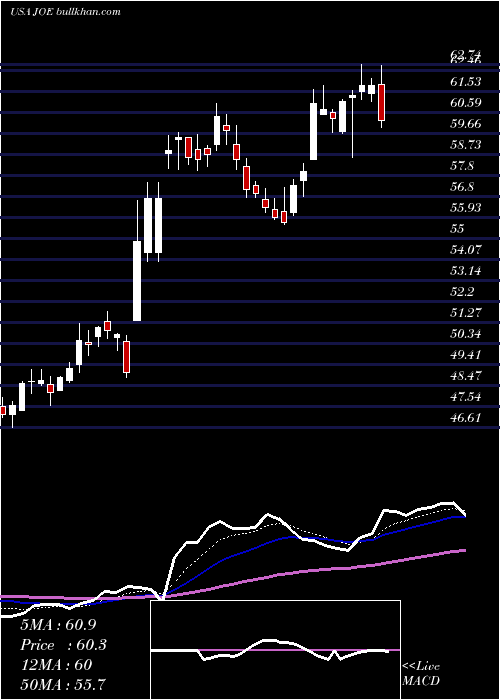Click the 47.54 price axis label
The width and height of the screenshot is (500, 700).
click(466, 396)
